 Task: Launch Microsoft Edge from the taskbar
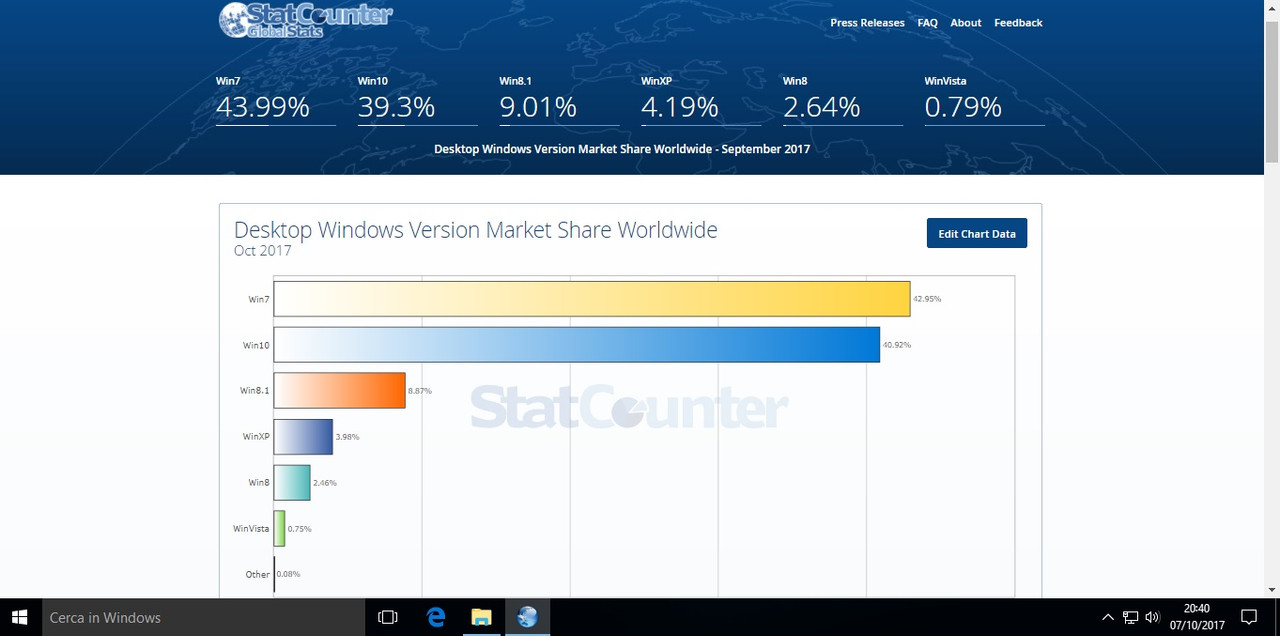(x=436, y=617)
